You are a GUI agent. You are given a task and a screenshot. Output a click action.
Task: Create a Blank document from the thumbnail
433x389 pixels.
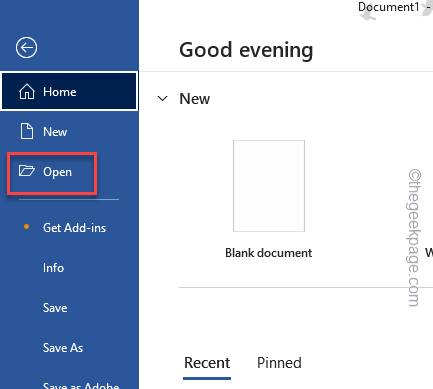click(269, 186)
